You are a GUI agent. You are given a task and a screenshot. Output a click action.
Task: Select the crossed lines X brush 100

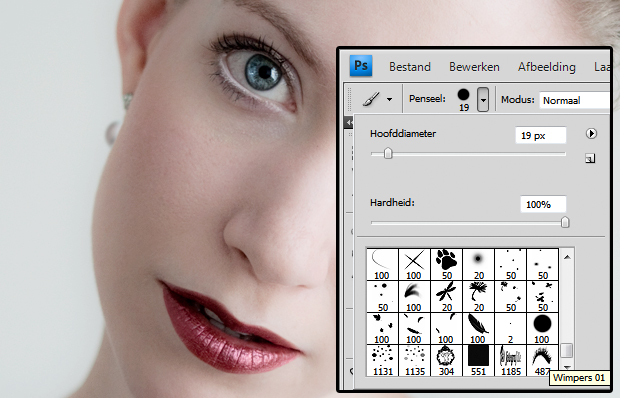(x=414, y=264)
